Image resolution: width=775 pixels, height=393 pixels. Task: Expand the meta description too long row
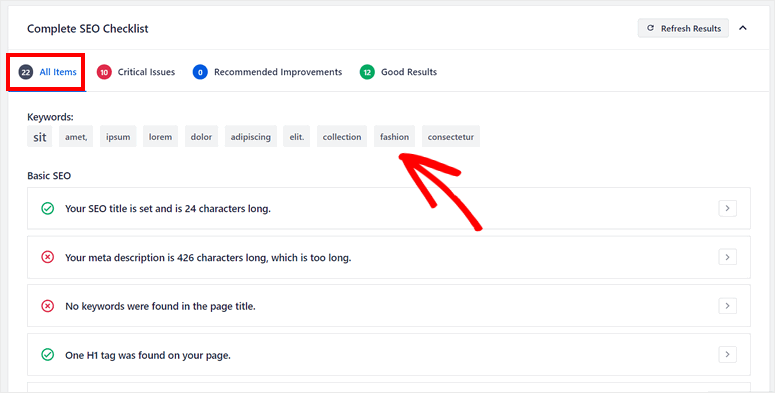(728, 257)
